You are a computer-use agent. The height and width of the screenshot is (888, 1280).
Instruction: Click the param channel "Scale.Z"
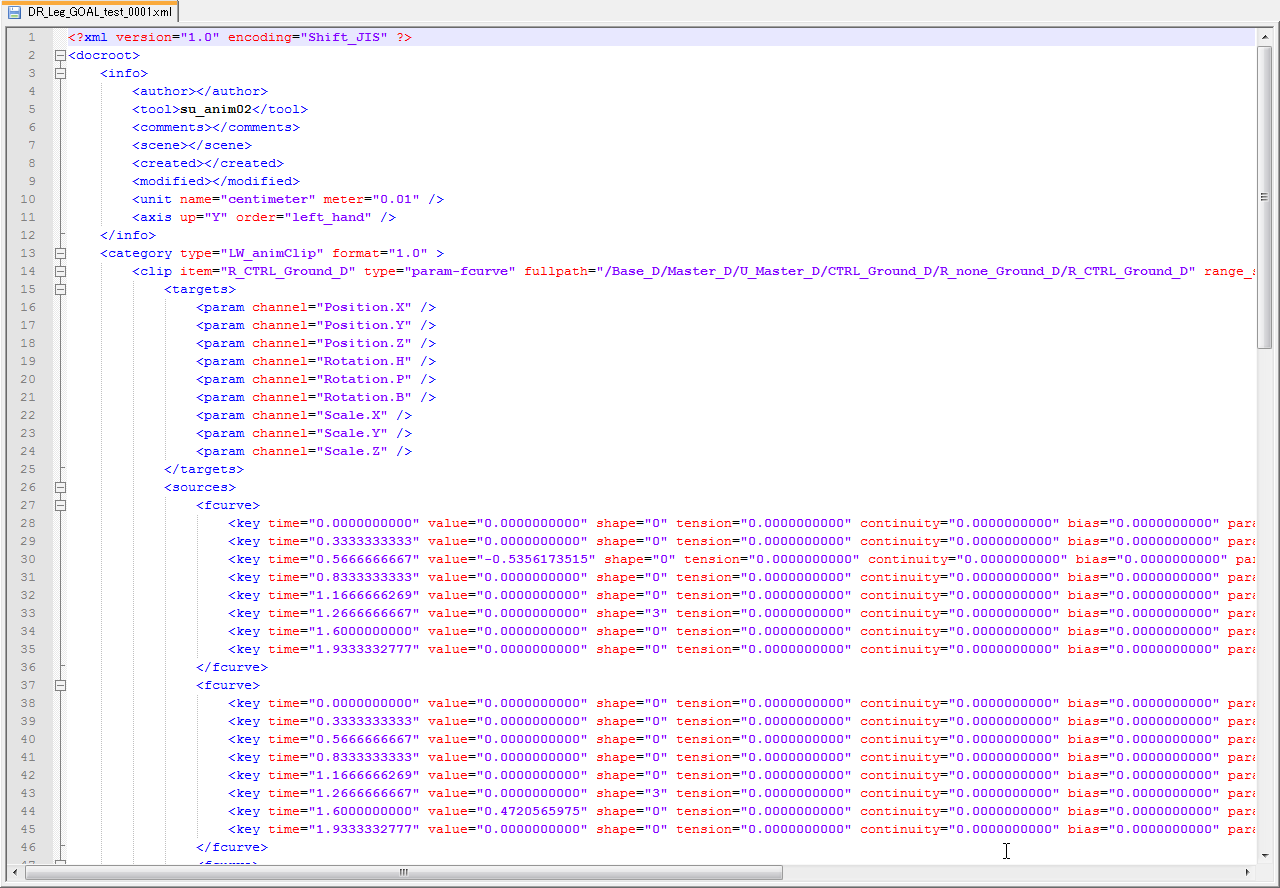352,451
